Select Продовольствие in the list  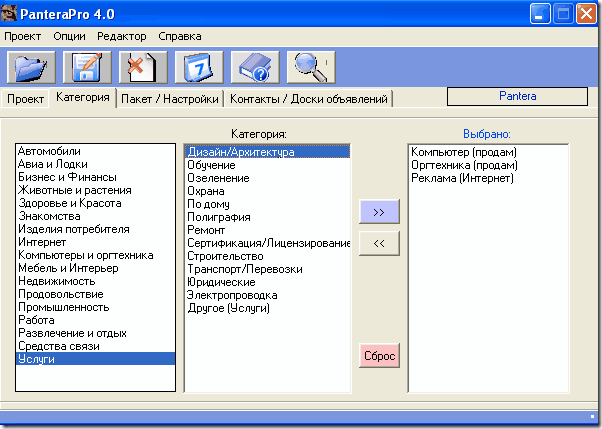click(x=95, y=294)
